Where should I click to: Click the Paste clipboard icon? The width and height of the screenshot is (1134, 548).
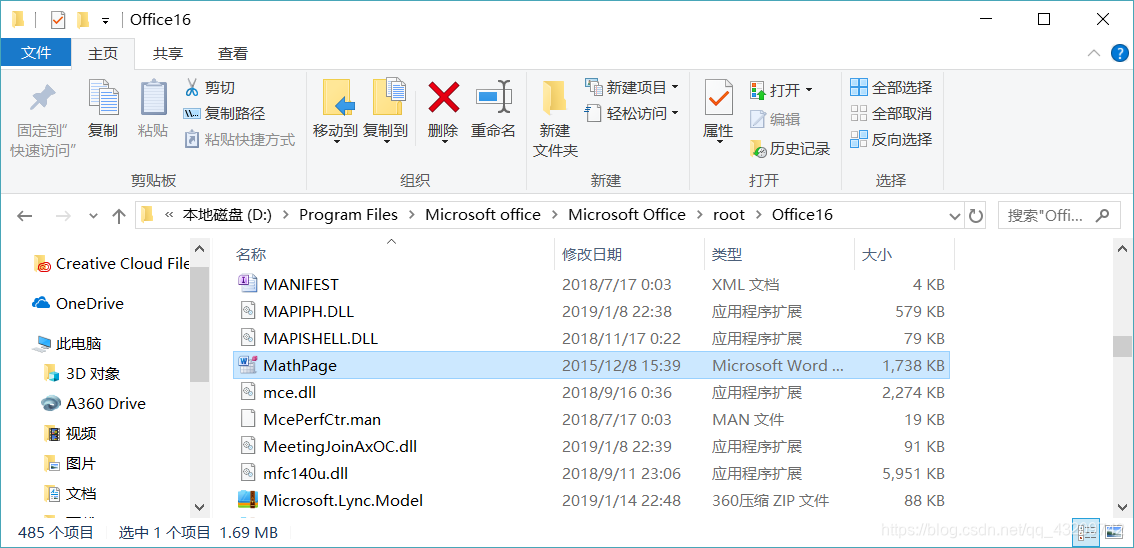pyautogui.click(x=153, y=98)
